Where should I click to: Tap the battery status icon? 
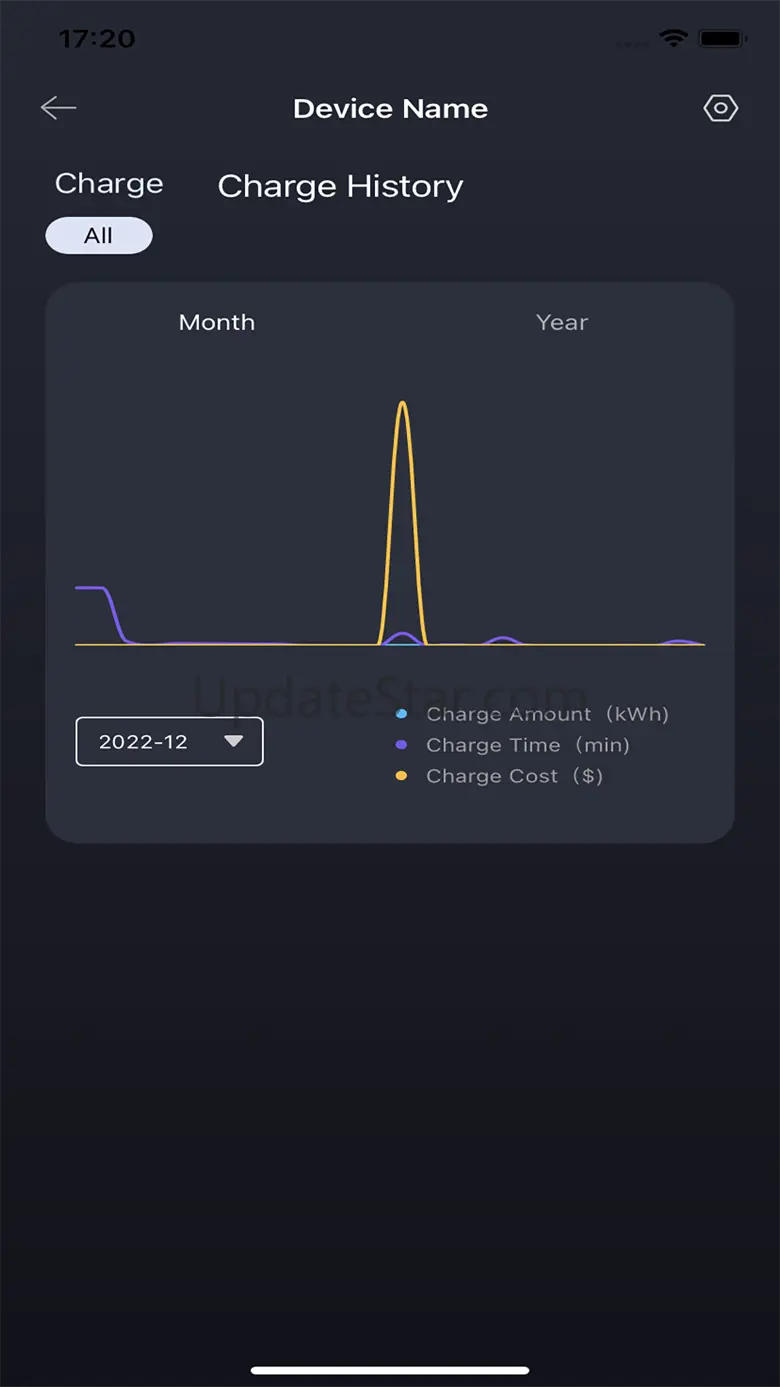tap(722, 39)
